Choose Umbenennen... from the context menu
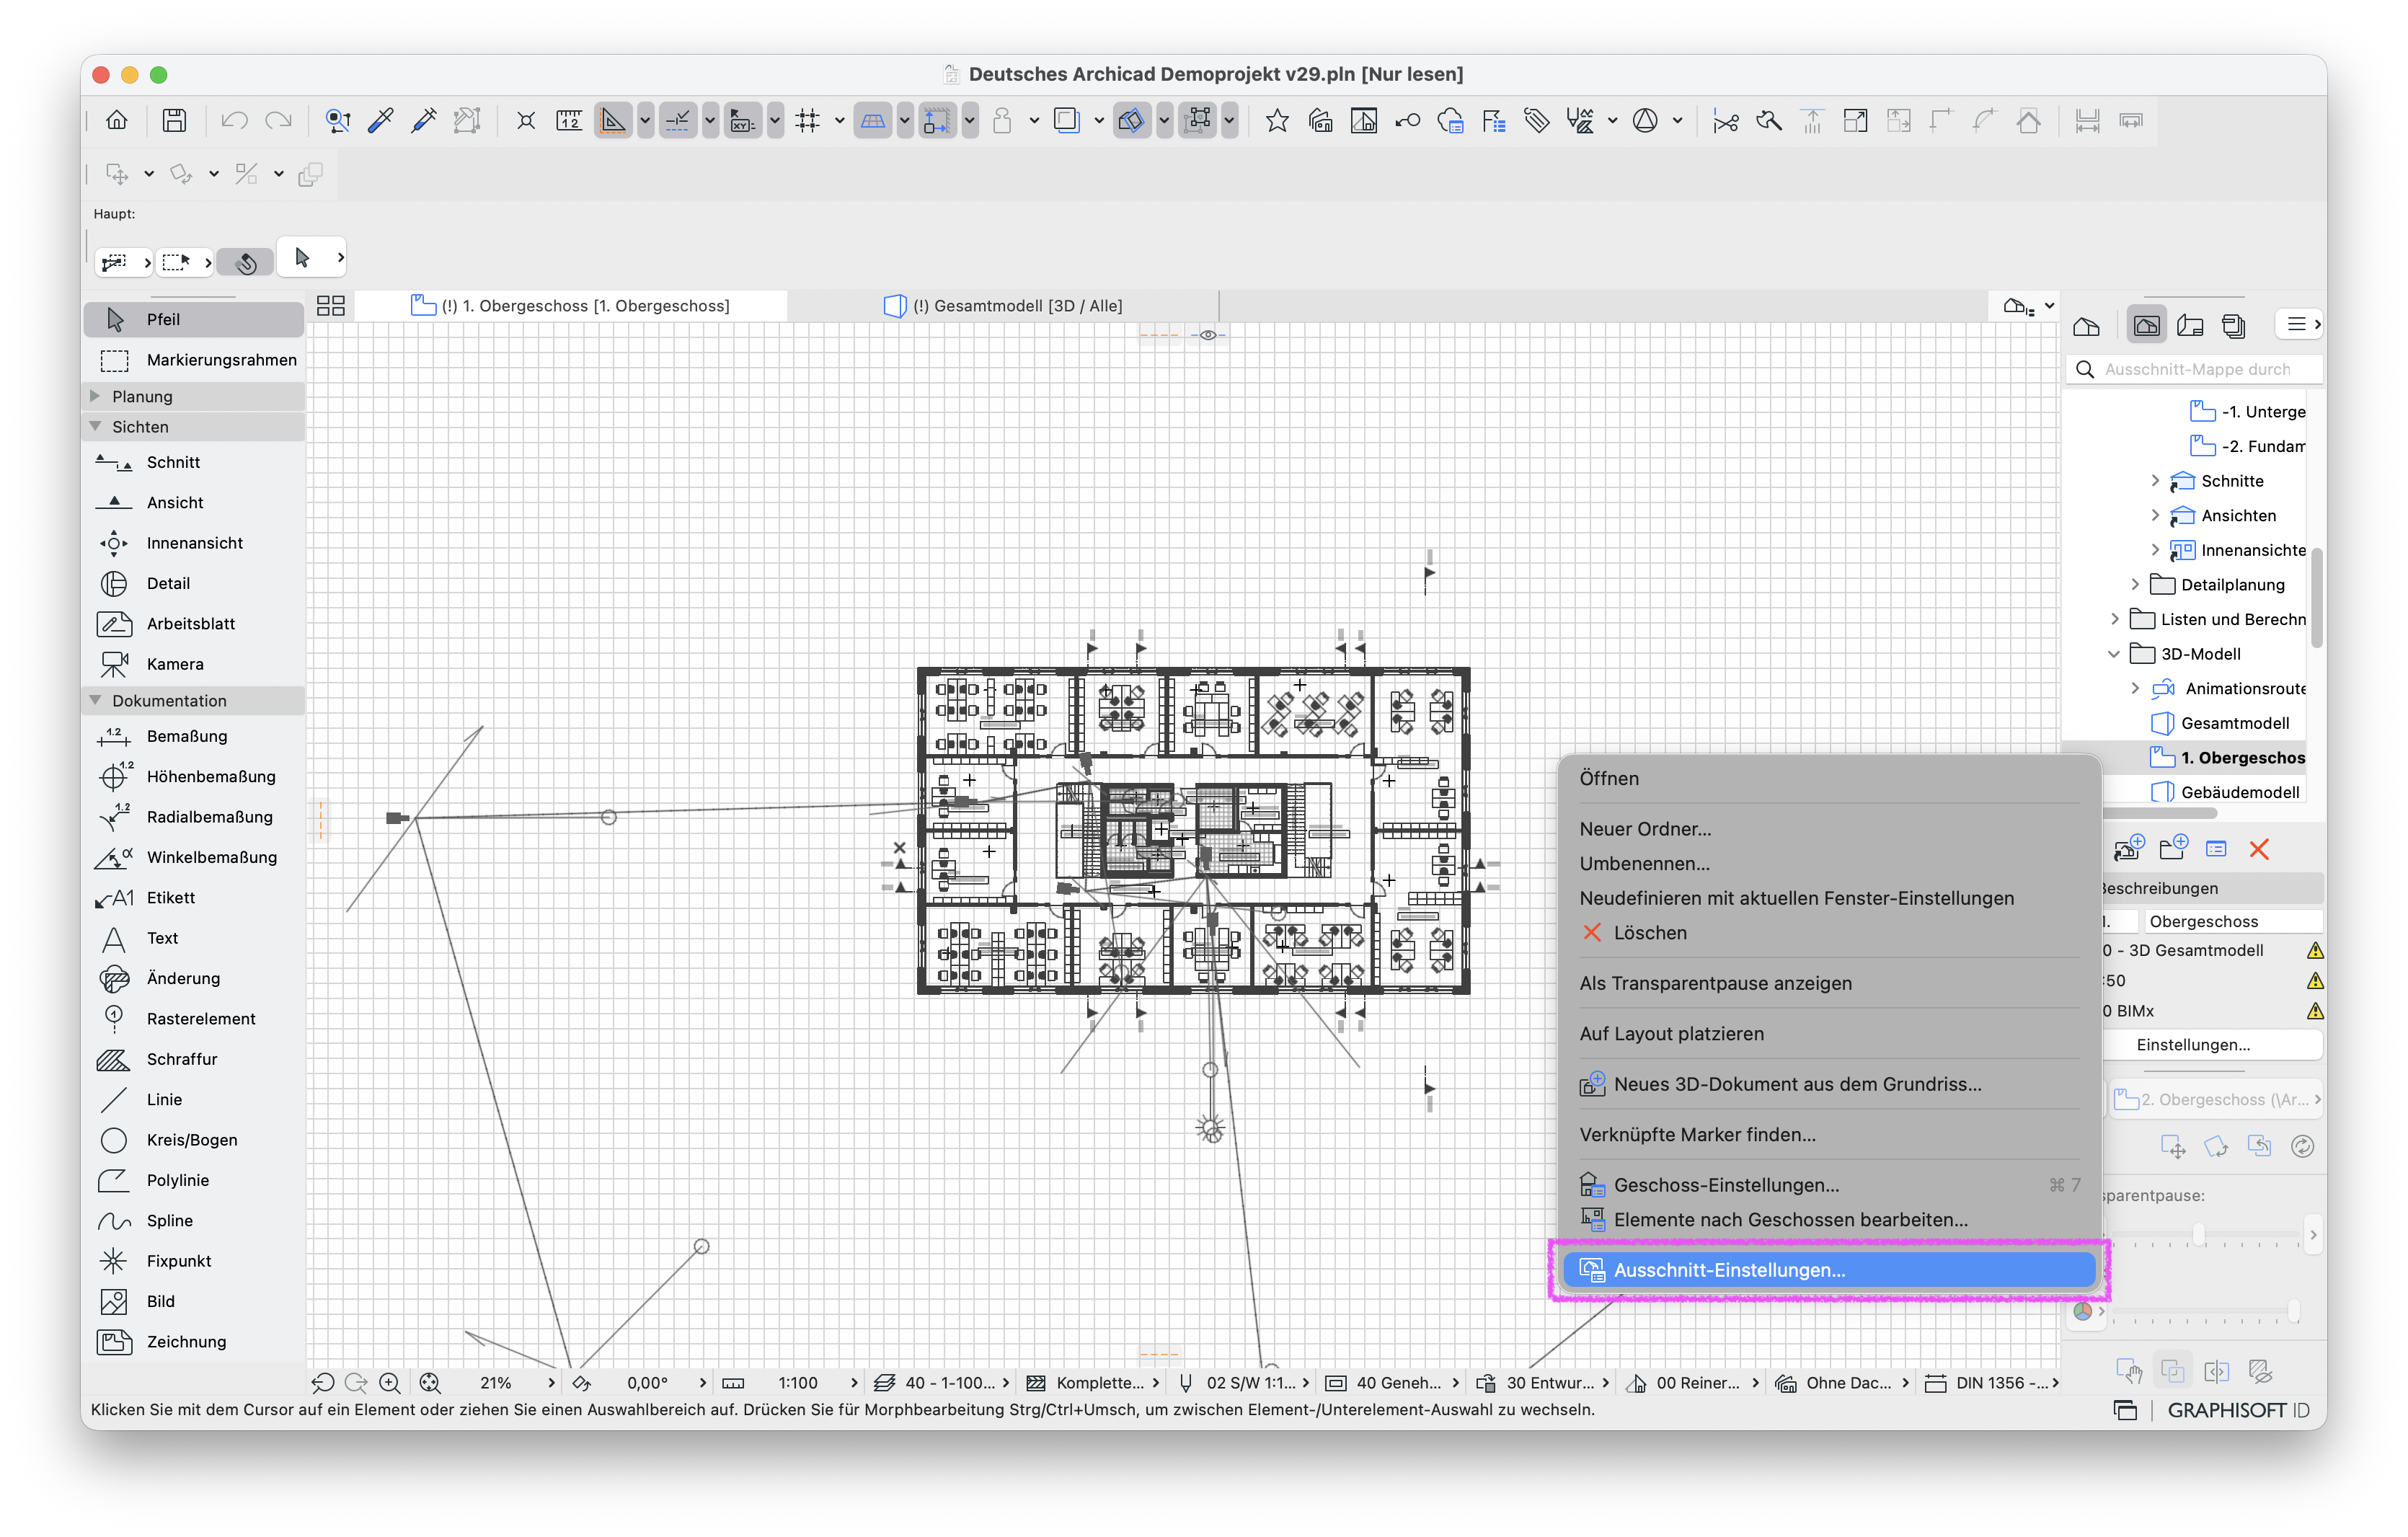 1828,863
